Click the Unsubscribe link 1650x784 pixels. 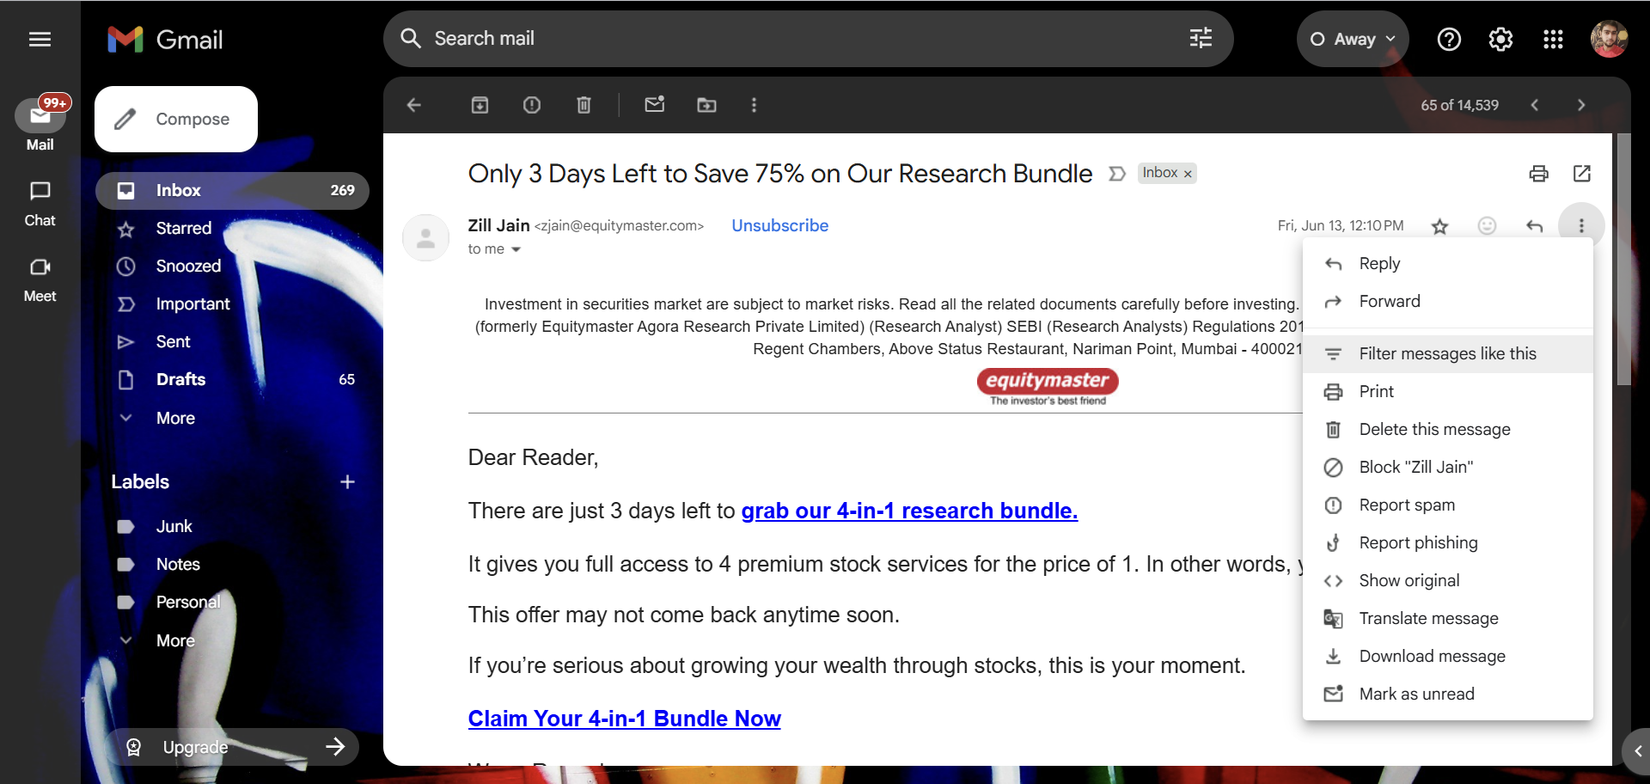tap(780, 226)
